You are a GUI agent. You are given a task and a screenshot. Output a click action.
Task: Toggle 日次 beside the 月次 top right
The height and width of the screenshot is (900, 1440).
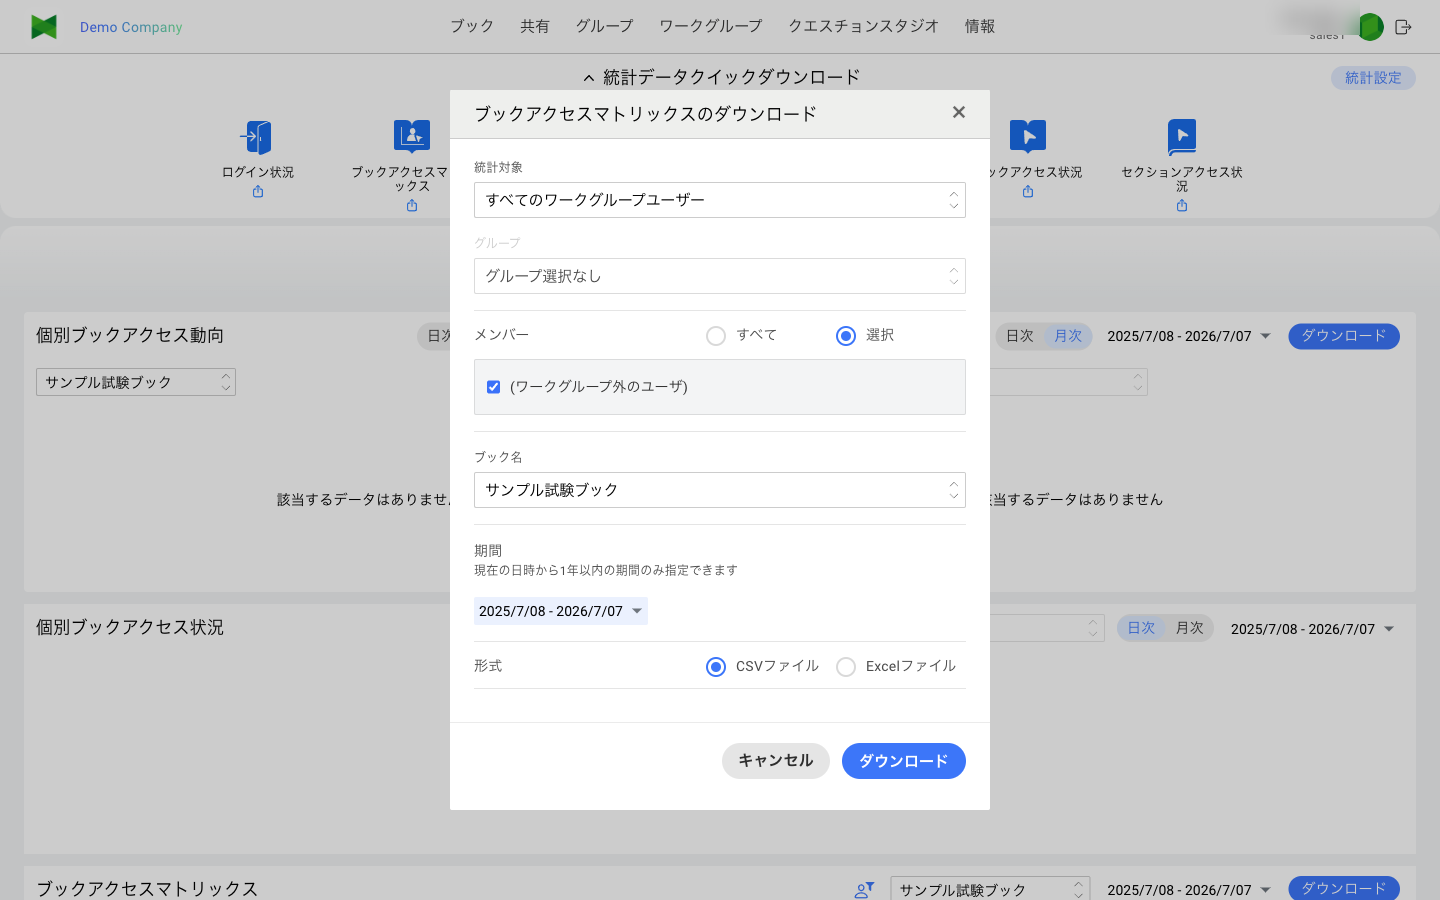tap(1020, 336)
